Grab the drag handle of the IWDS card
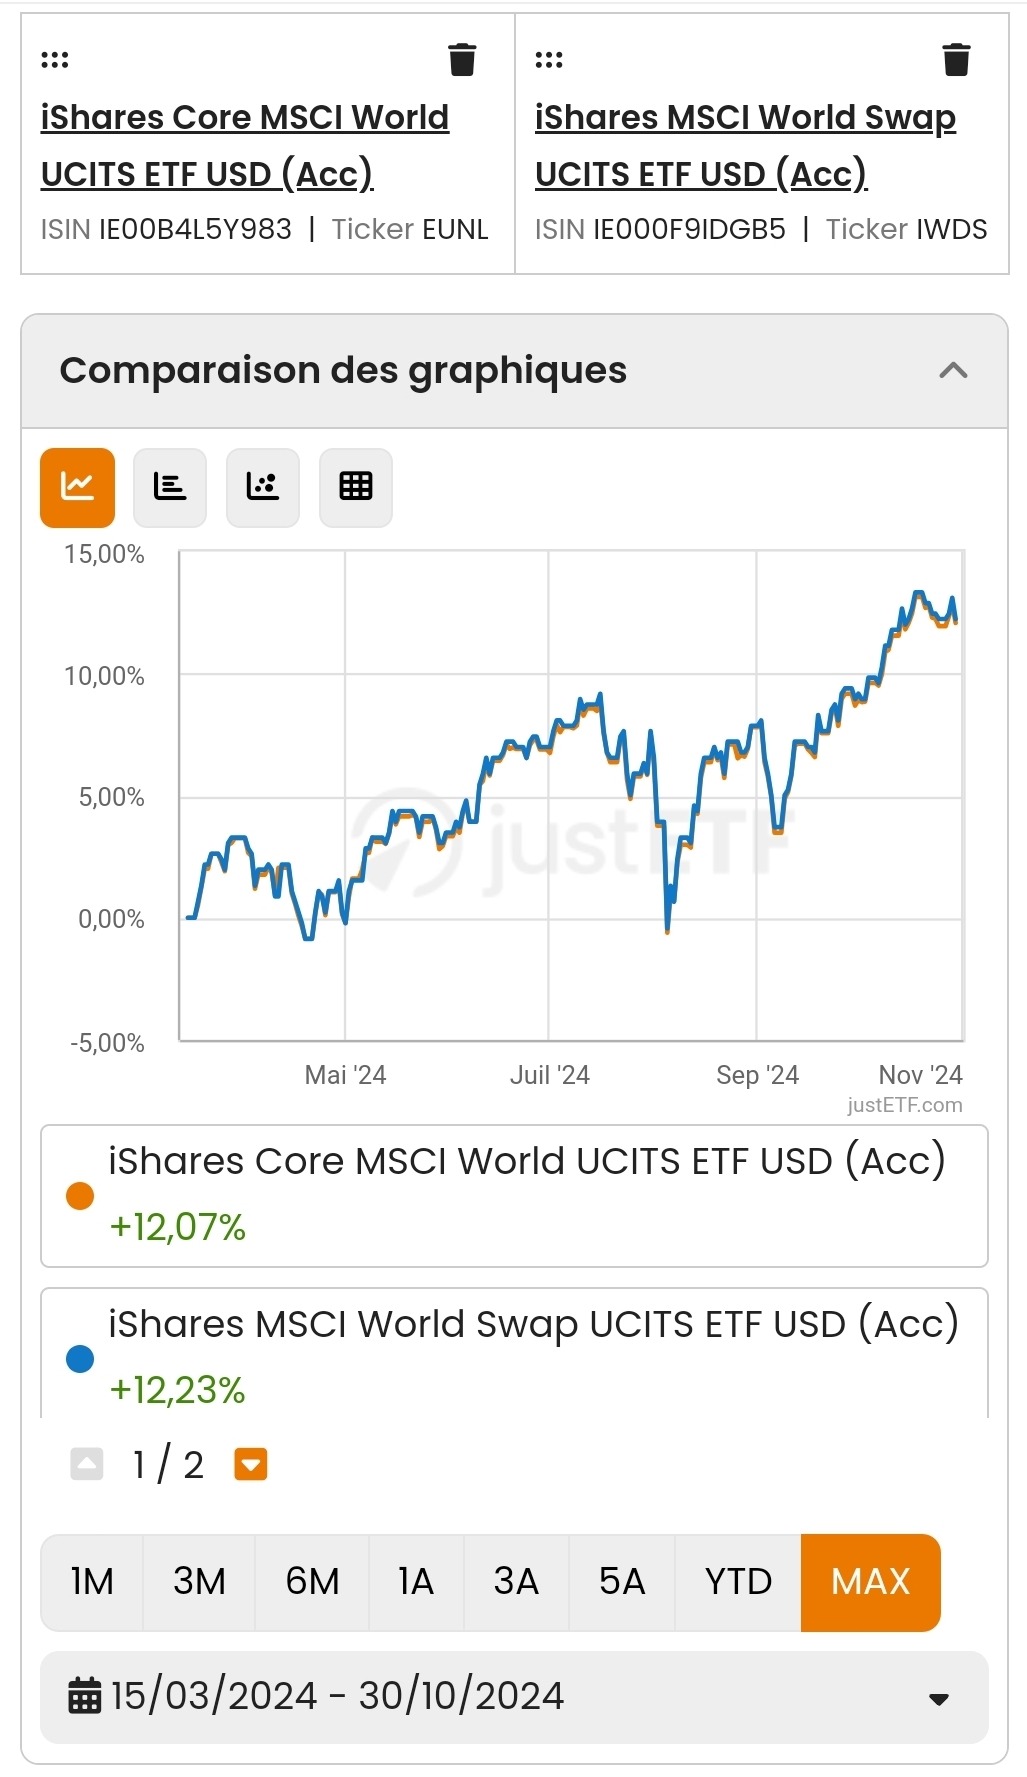 tap(549, 60)
